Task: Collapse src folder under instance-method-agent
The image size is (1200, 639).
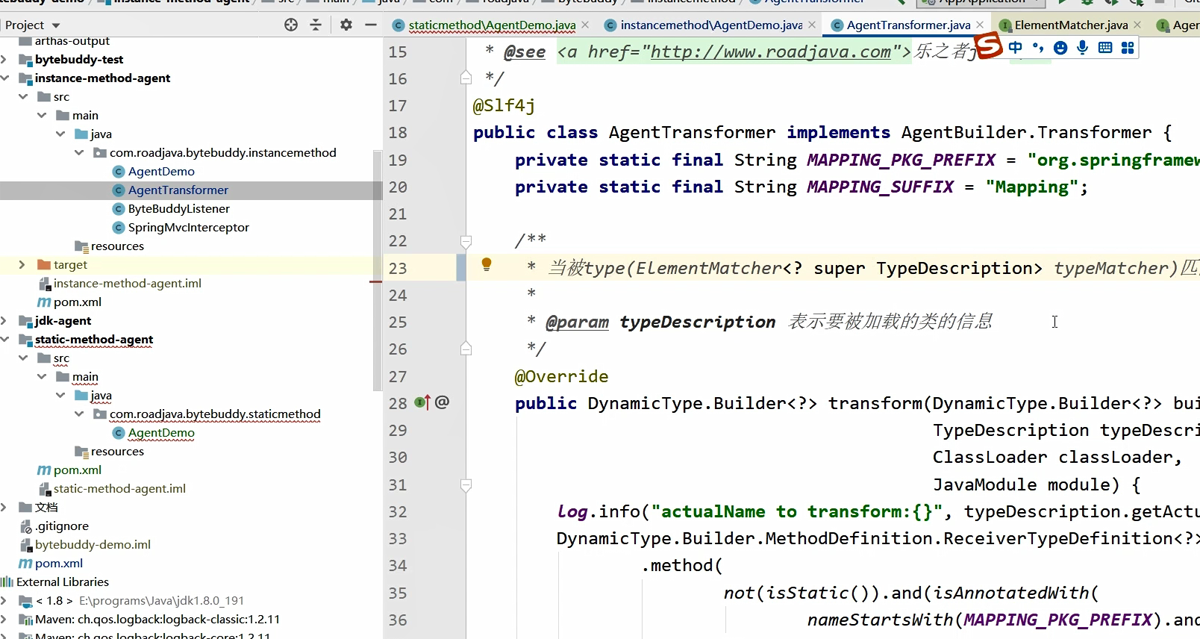Action: pos(23,97)
